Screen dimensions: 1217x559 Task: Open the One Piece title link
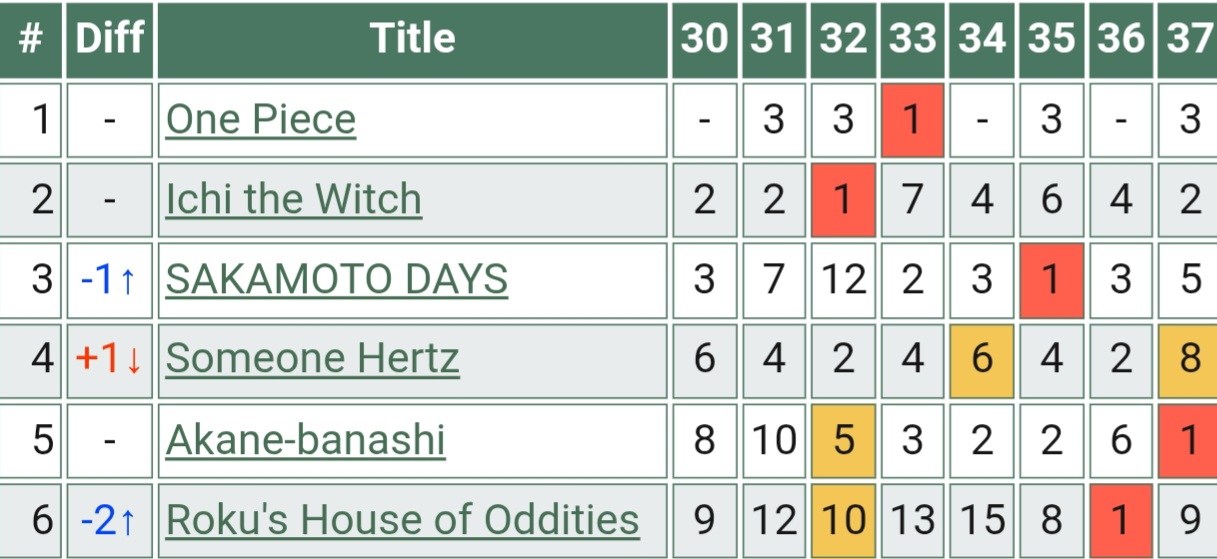(261, 120)
